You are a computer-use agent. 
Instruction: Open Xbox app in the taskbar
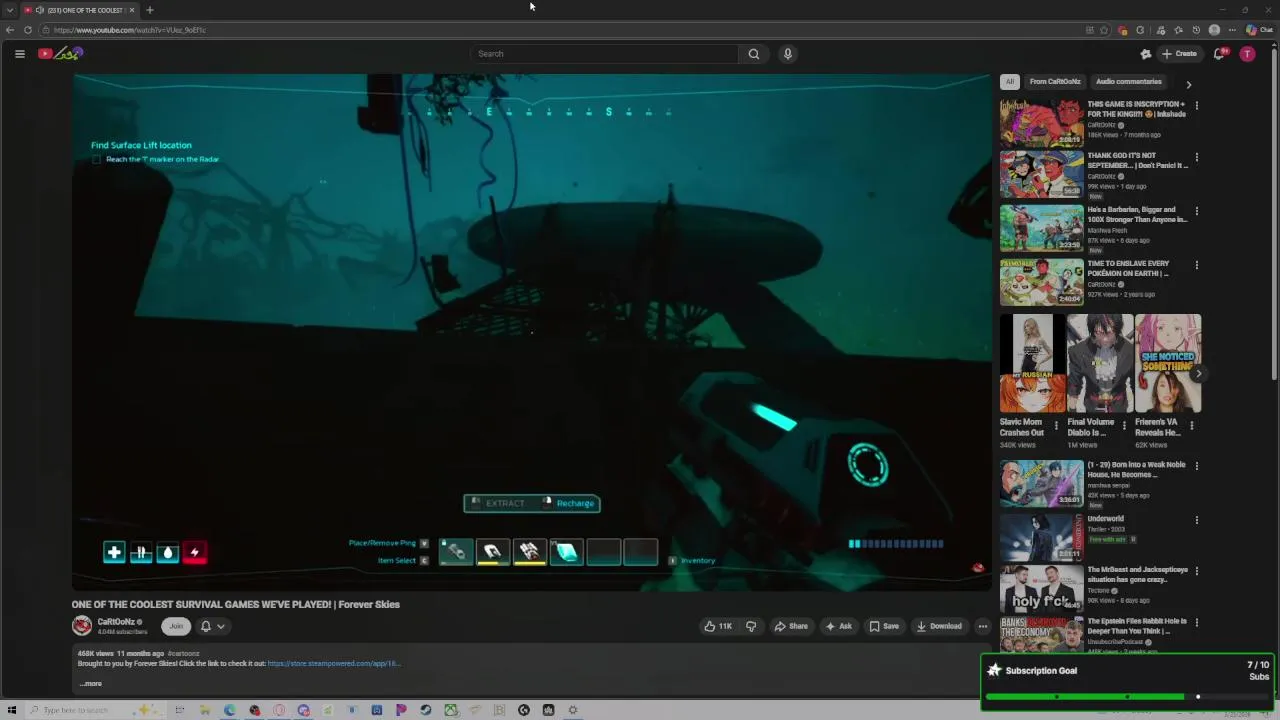click(451, 710)
